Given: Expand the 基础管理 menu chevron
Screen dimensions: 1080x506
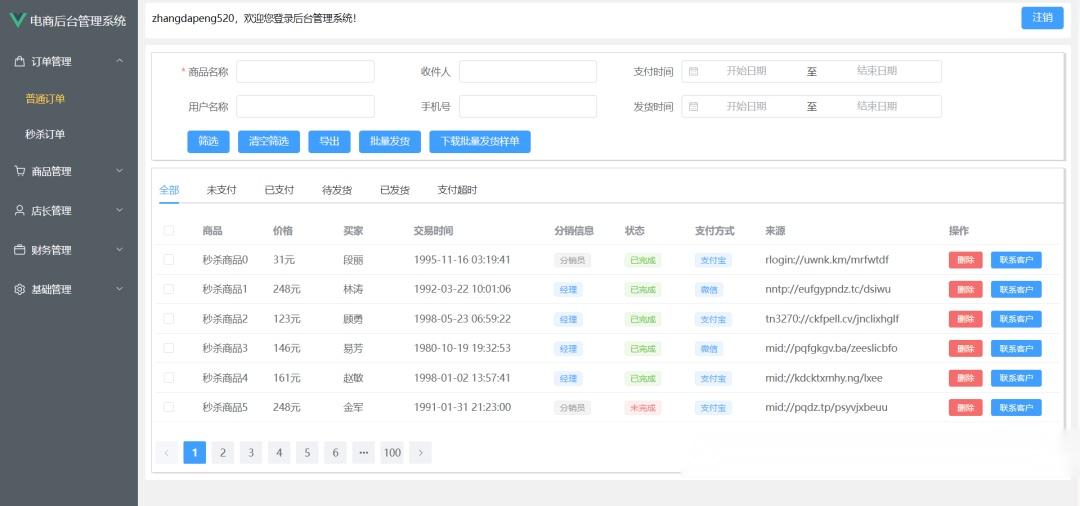Looking at the screenshot, I should point(120,289).
